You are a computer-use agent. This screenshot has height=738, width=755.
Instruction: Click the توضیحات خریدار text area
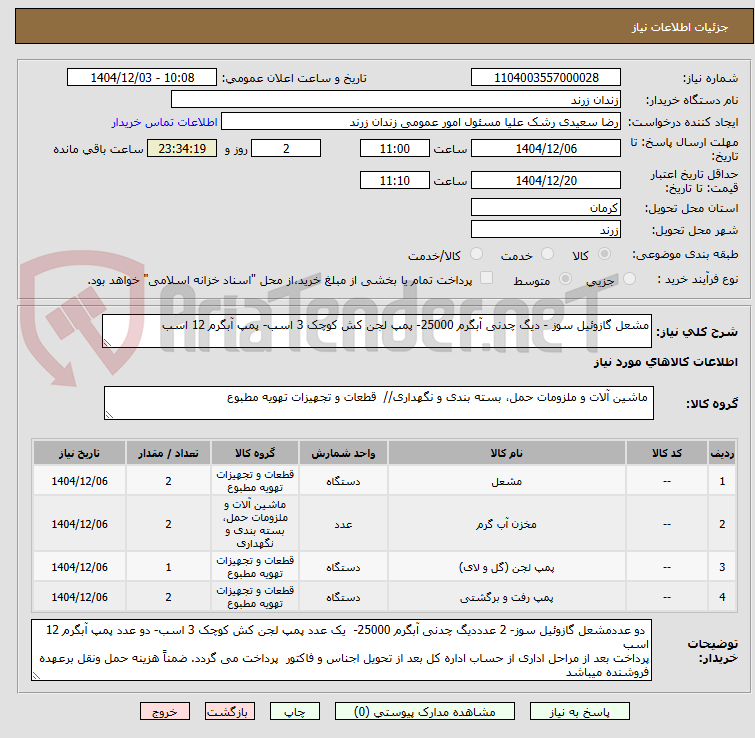[341, 650]
